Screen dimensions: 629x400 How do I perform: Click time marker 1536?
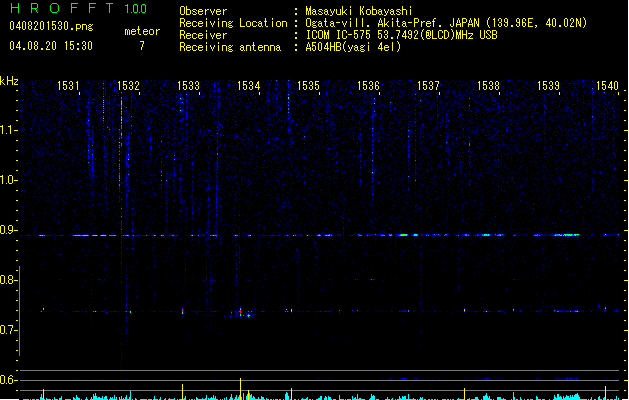click(x=368, y=86)
